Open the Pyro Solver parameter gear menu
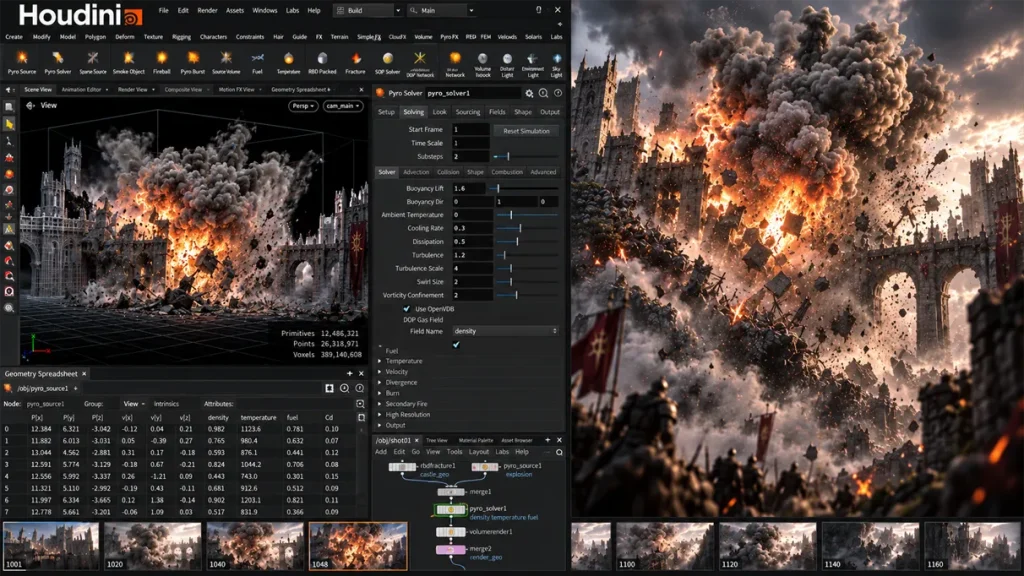Viewport: 1024px width, 576px height. click(x=529, y=93)
